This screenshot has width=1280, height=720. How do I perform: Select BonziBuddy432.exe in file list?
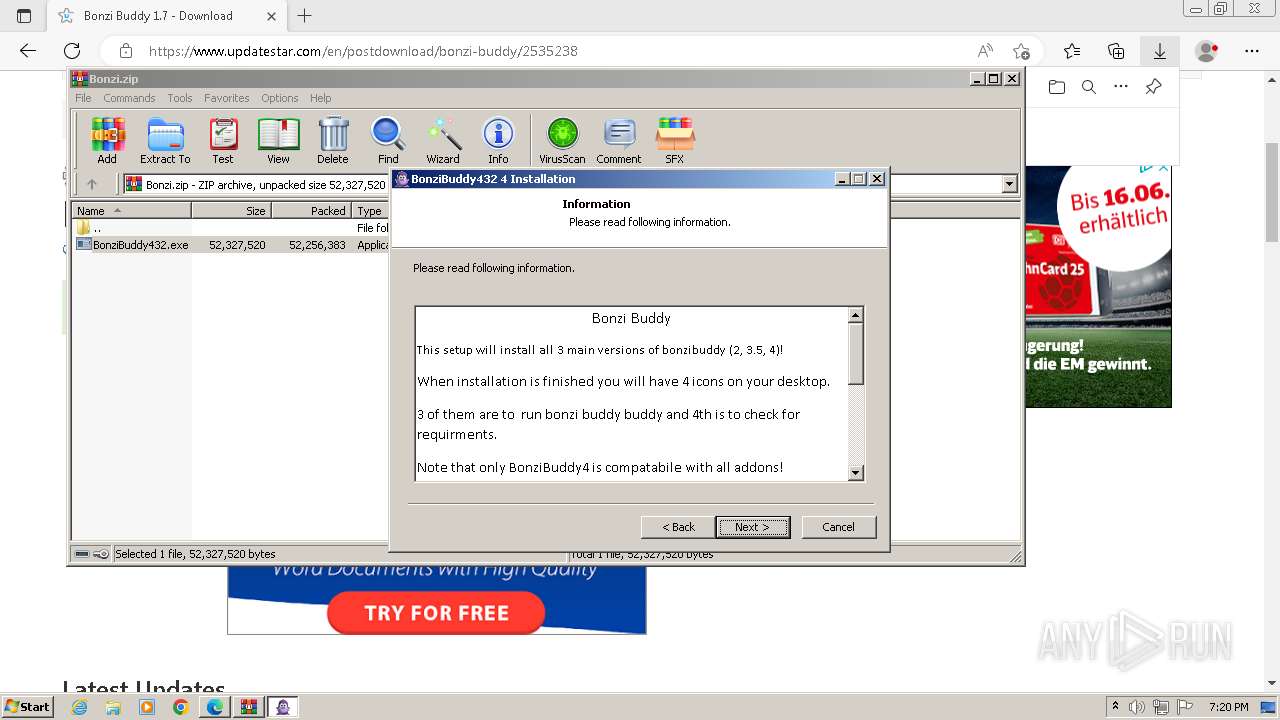[140, 245]
